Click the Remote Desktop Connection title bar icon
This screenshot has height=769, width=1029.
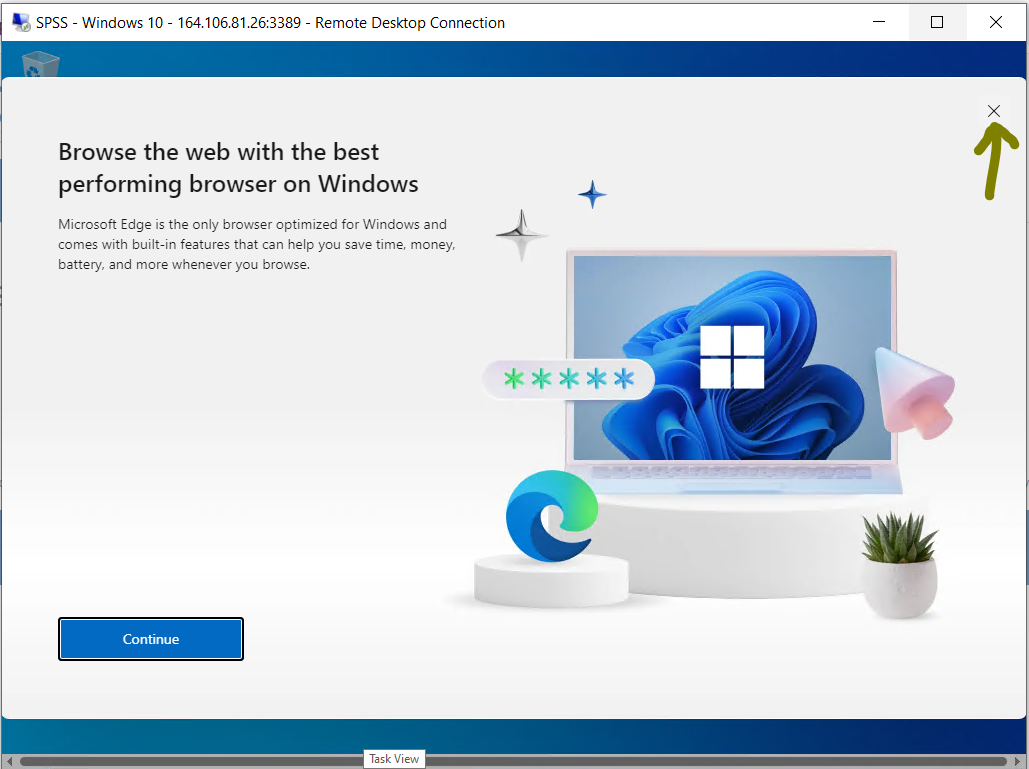(x=21, y=22)
